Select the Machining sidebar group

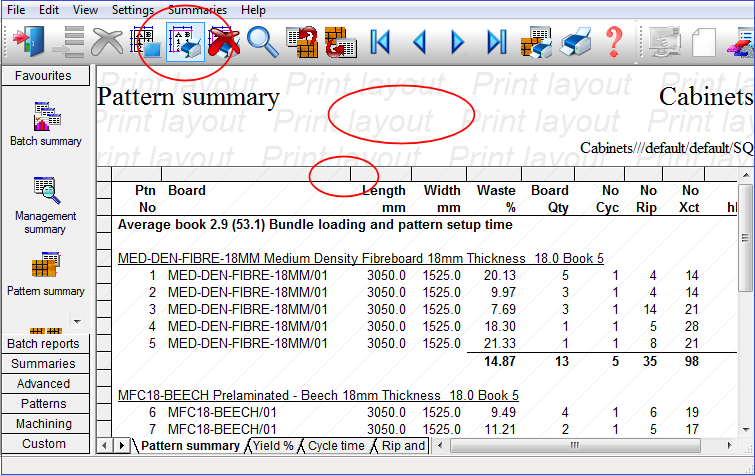point(45,424)
